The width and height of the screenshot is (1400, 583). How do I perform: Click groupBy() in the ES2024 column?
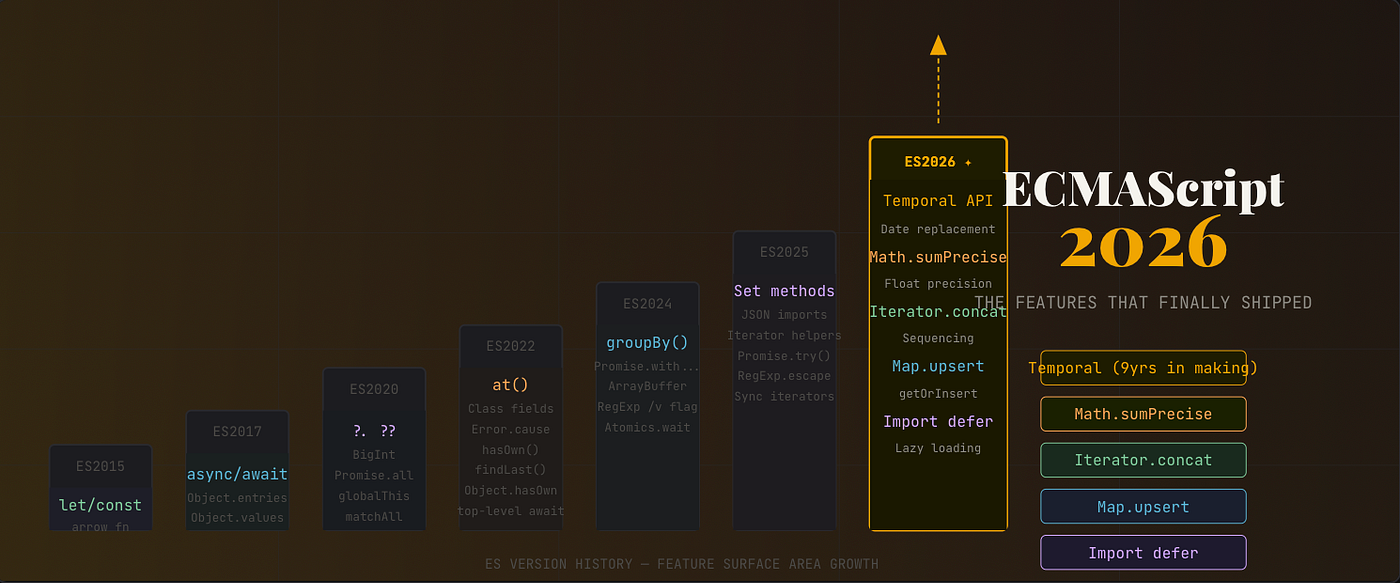(x=647, y=342)
